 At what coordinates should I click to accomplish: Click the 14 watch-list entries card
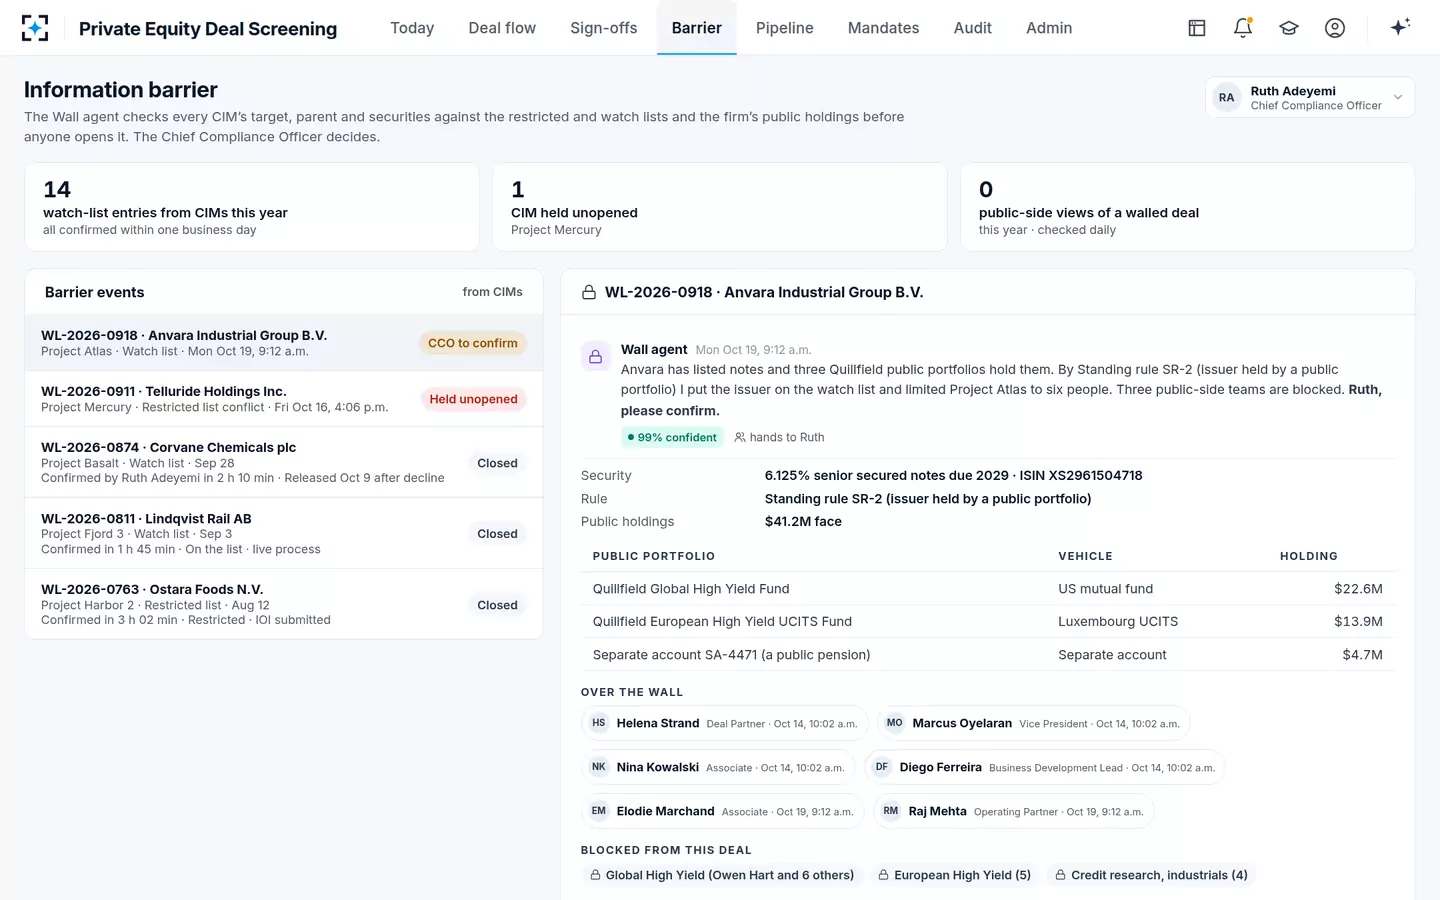pyautogui.click(x=252, y=207)
